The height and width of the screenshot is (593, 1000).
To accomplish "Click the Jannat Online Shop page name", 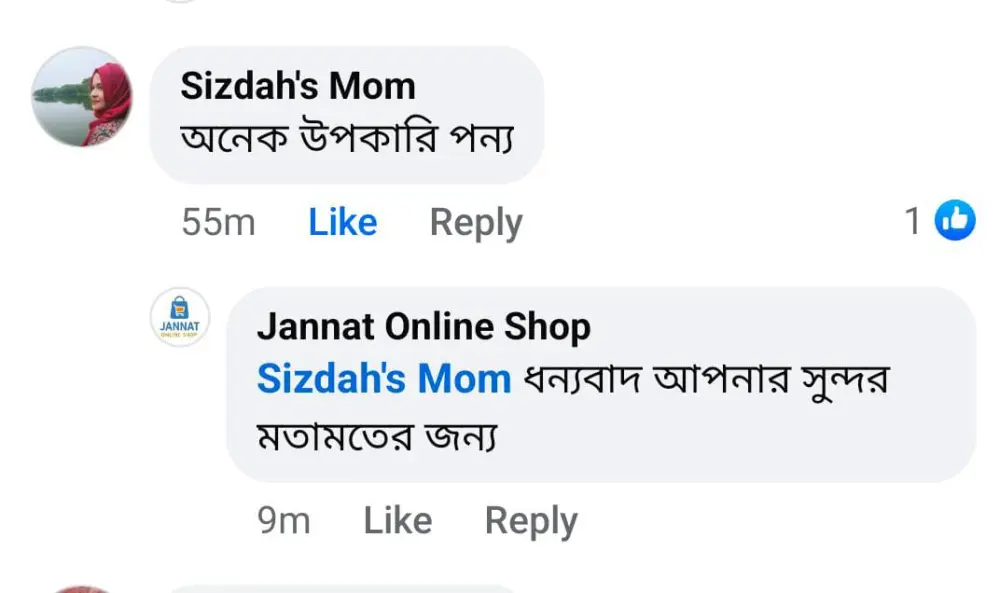I will tap(423, 326).
